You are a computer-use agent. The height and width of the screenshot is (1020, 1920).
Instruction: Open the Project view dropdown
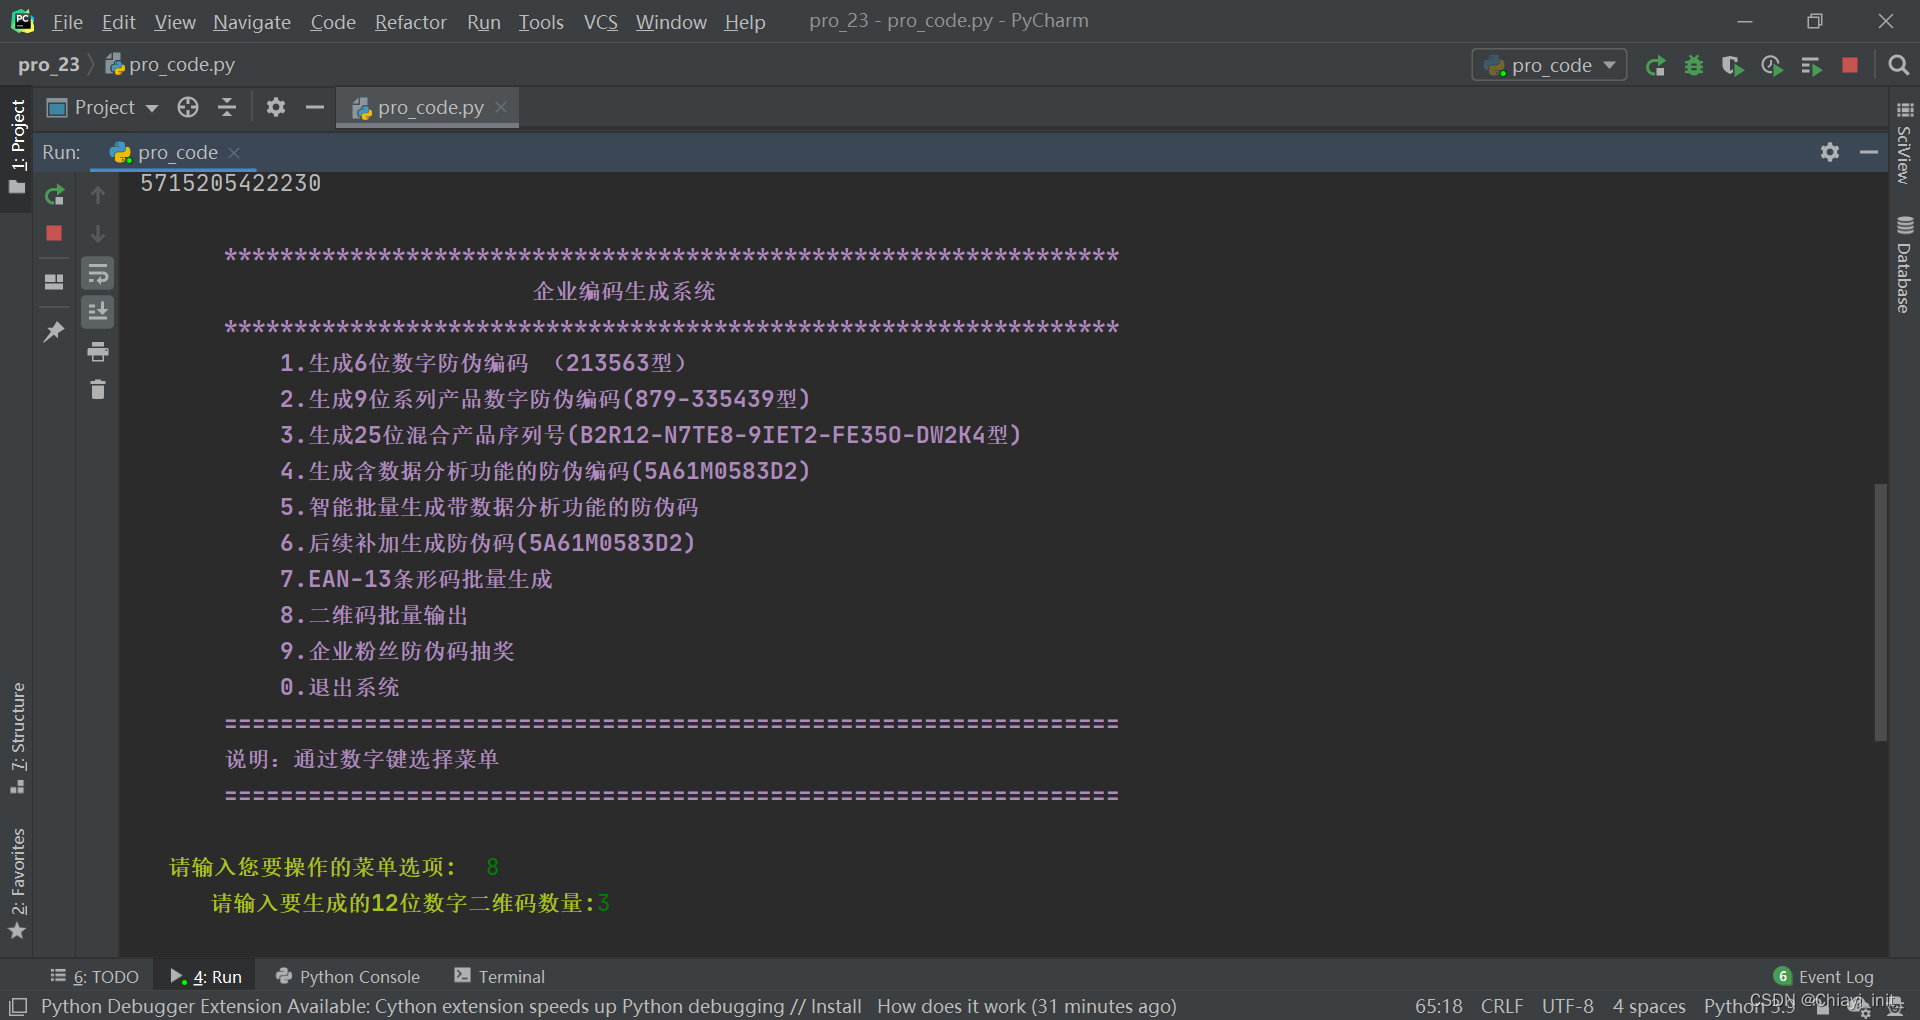(x=103, y=107)
